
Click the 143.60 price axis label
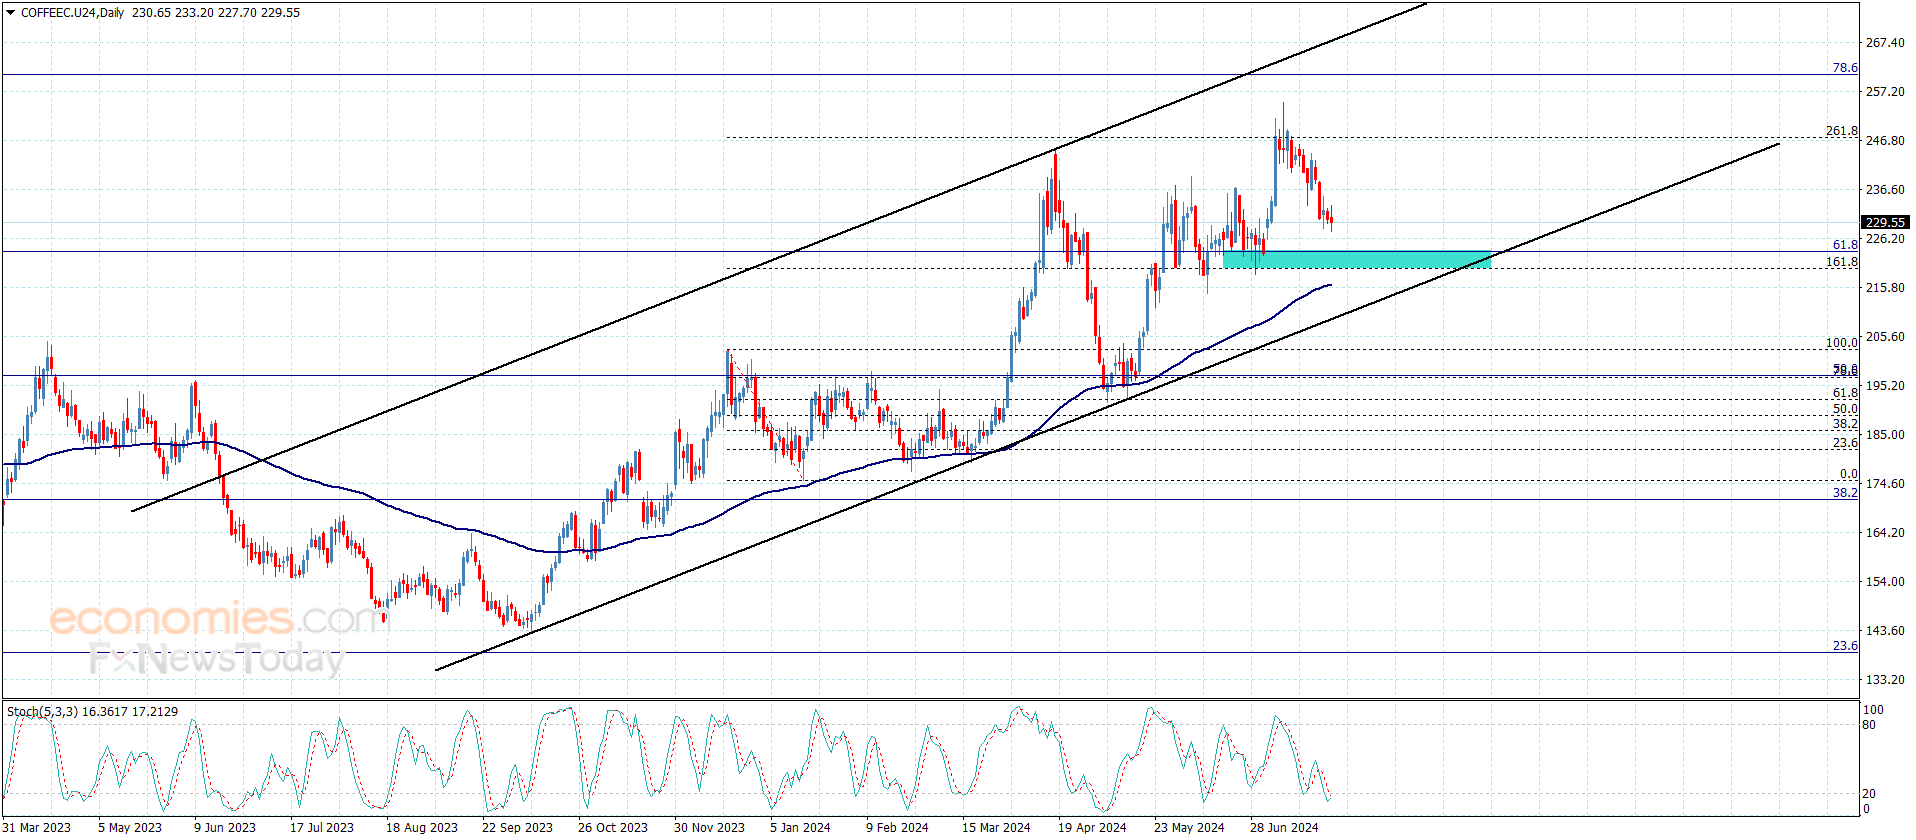point(1885,631)
